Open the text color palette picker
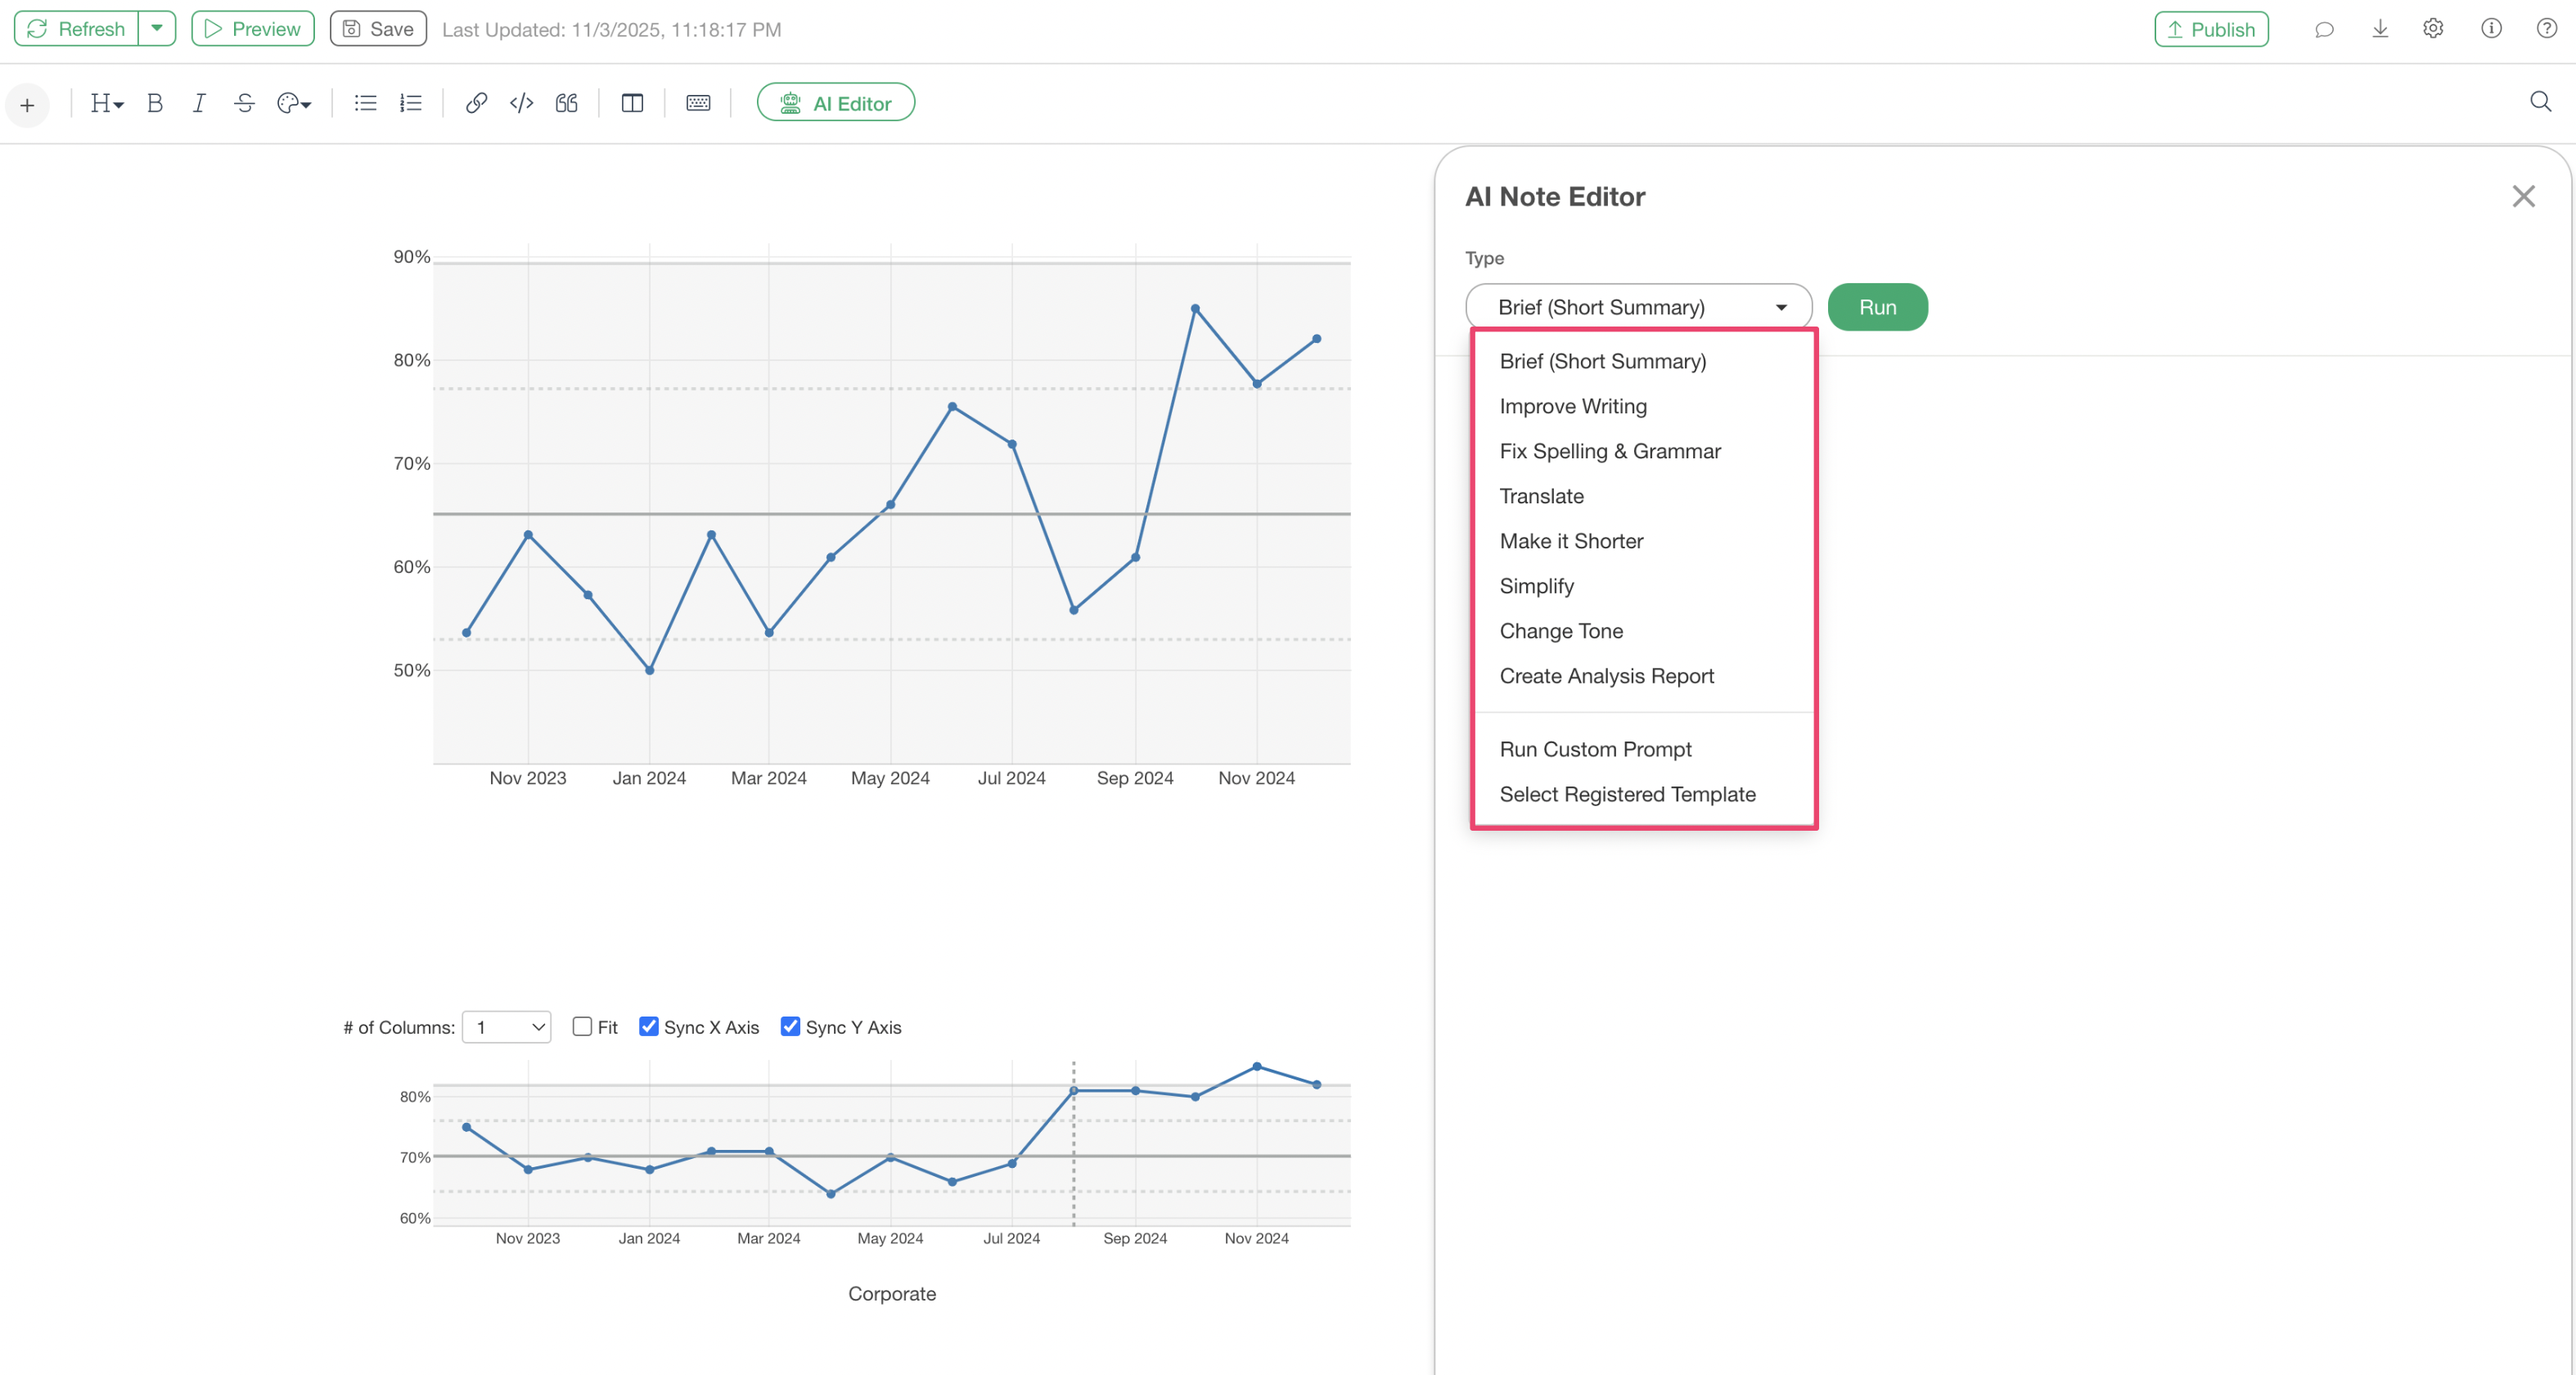 tap(293, 103)
